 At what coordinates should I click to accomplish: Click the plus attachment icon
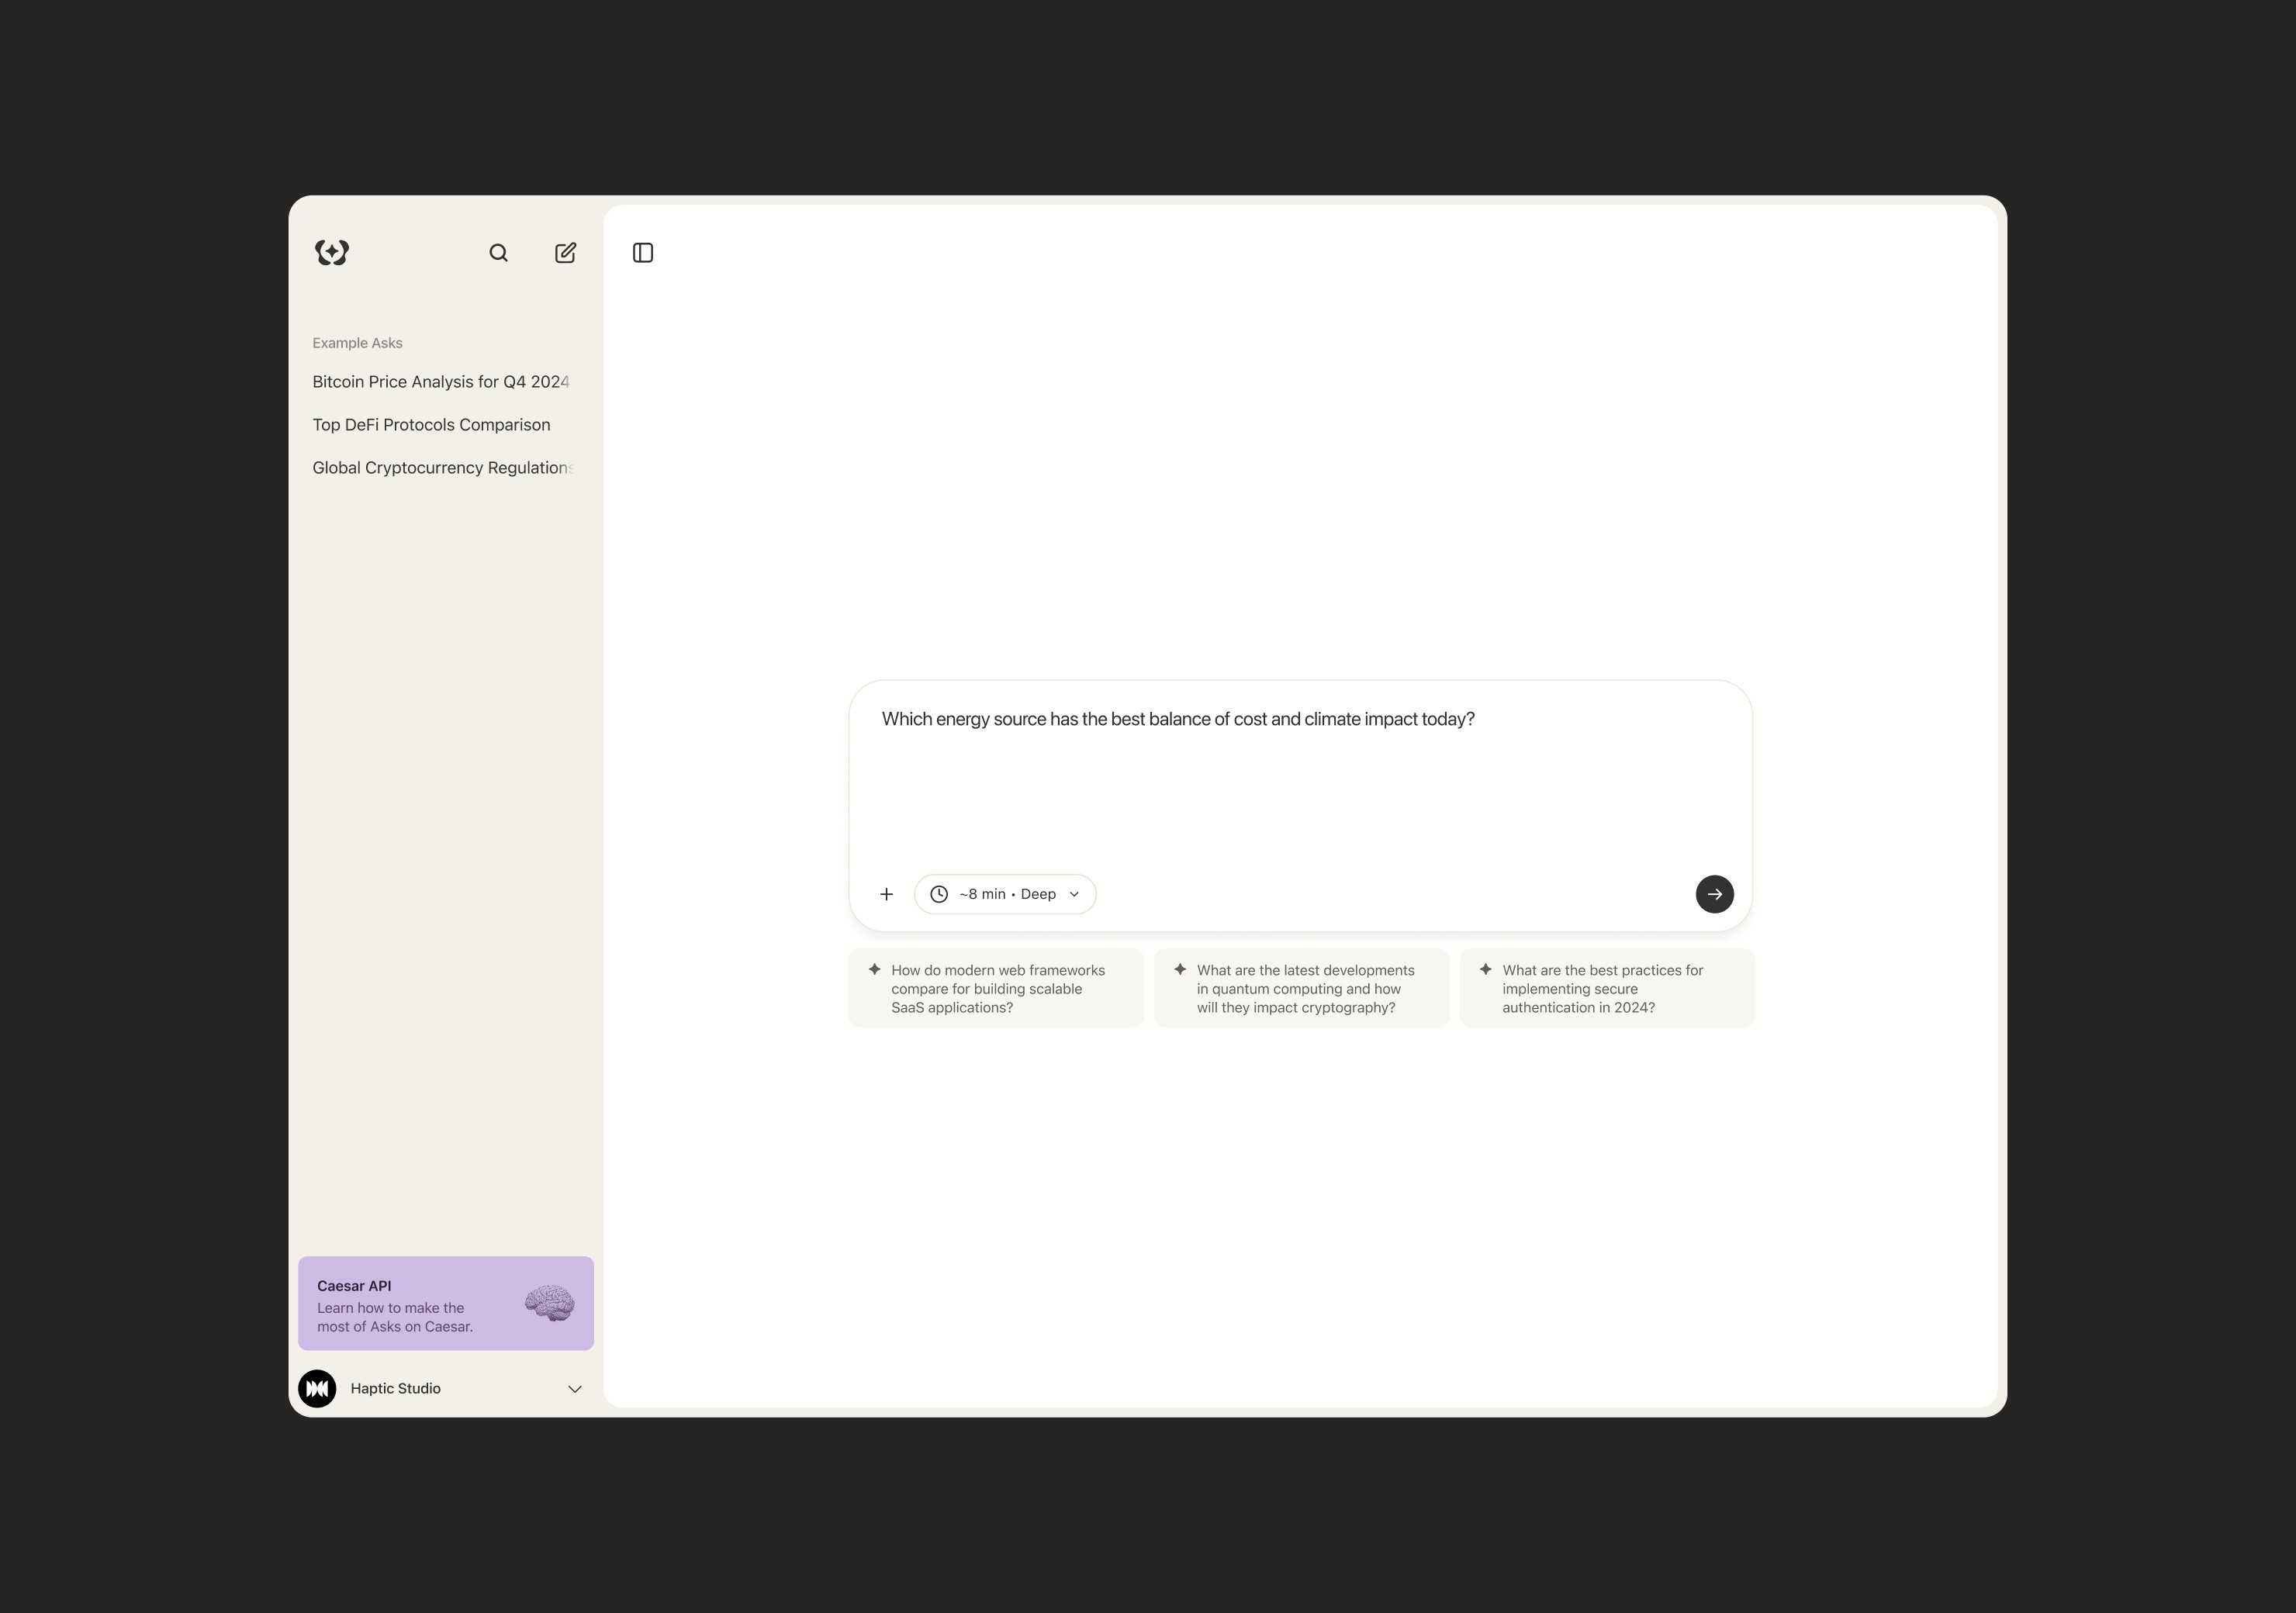pyautogui.click(x=886, y=894)
